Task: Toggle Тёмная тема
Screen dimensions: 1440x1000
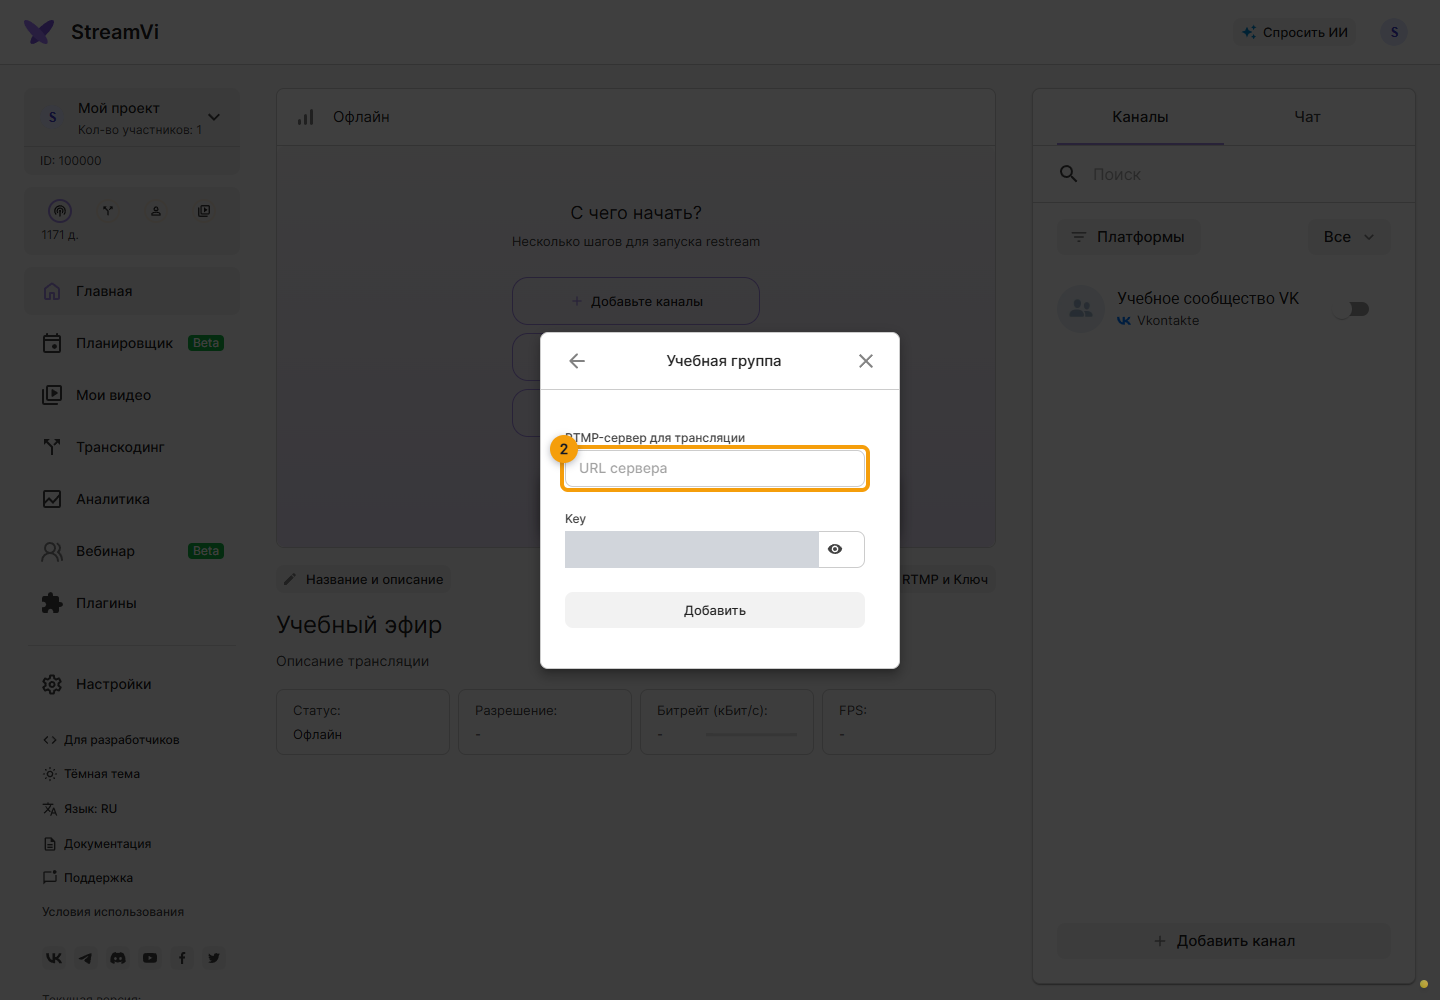Action: pyautogui.click(x=91, y=774)
